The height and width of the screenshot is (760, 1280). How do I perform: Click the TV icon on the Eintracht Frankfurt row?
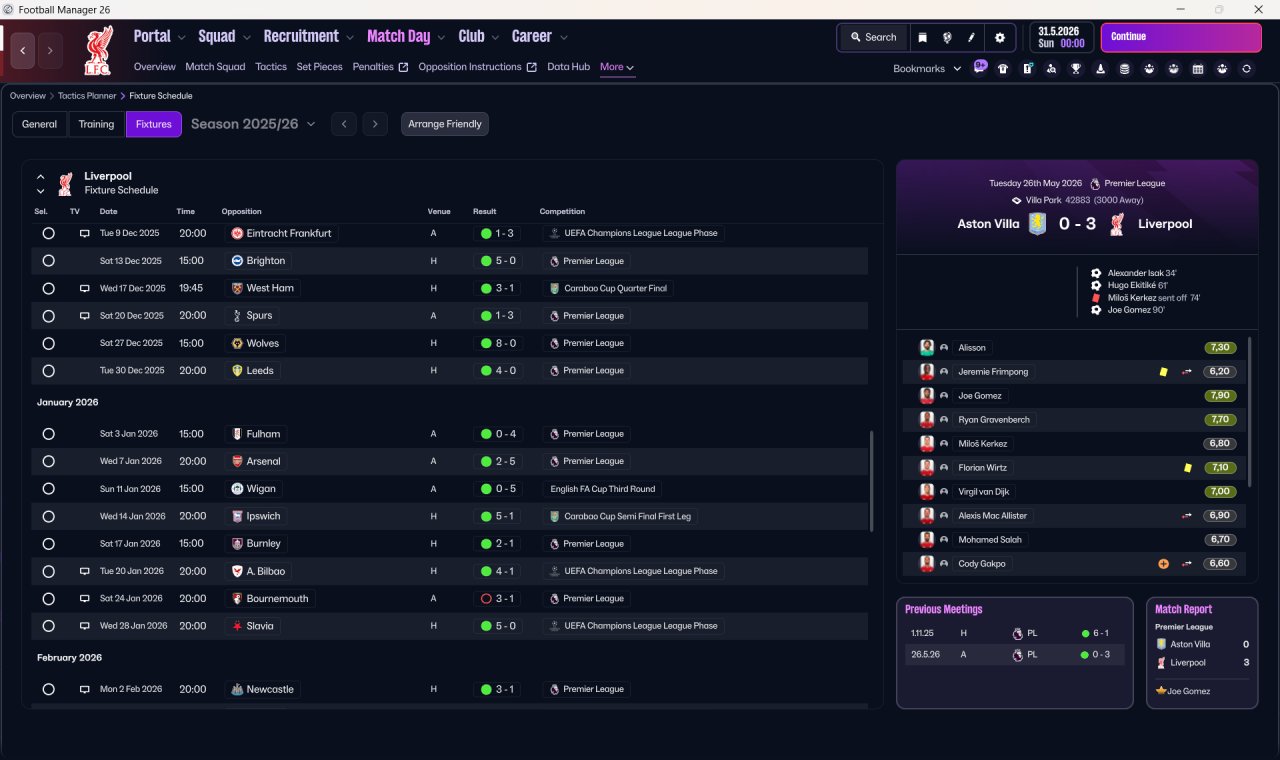tap(85, 233)
